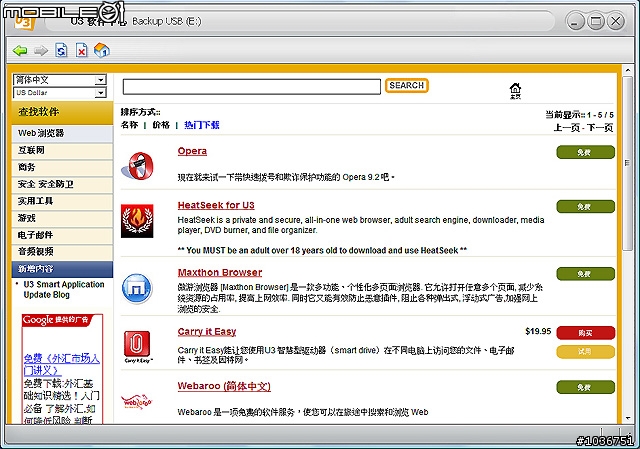
Task: Click the U3 logo in title bar
Action: [24, 22]
